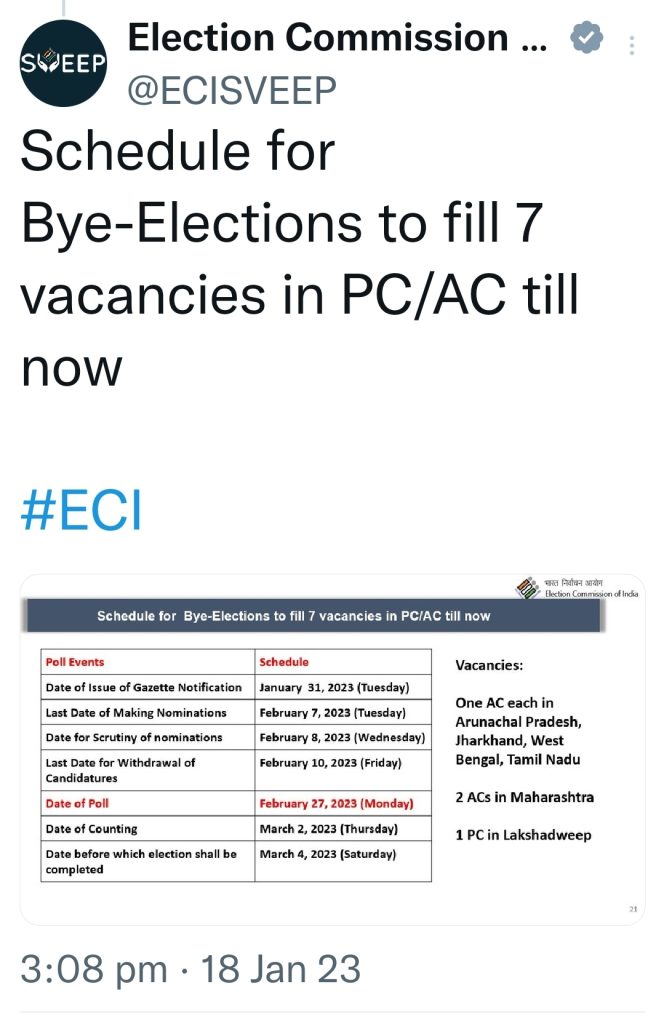Click the dark title banner in the image
Viewport: 664px width, 1024px height.
[x=313, y=616]
